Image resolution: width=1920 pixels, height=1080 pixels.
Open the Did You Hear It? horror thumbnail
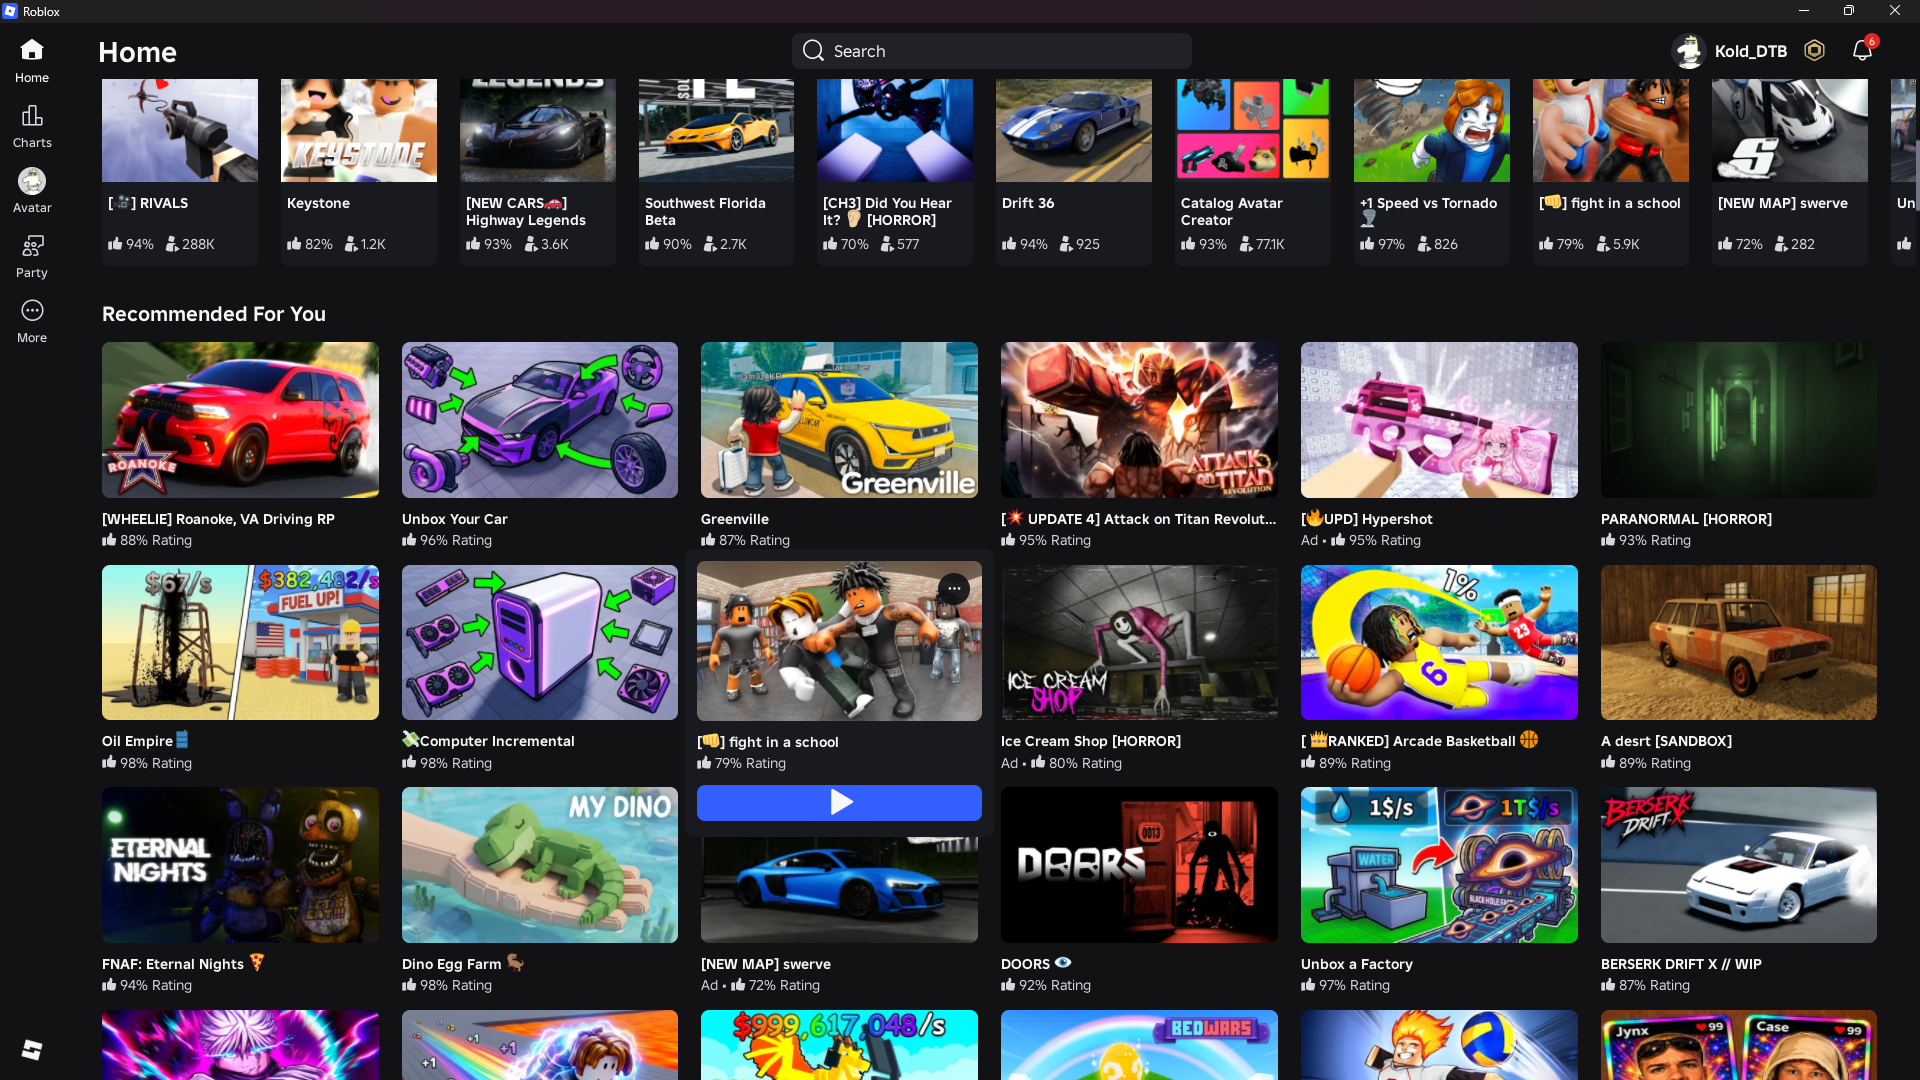895,130
